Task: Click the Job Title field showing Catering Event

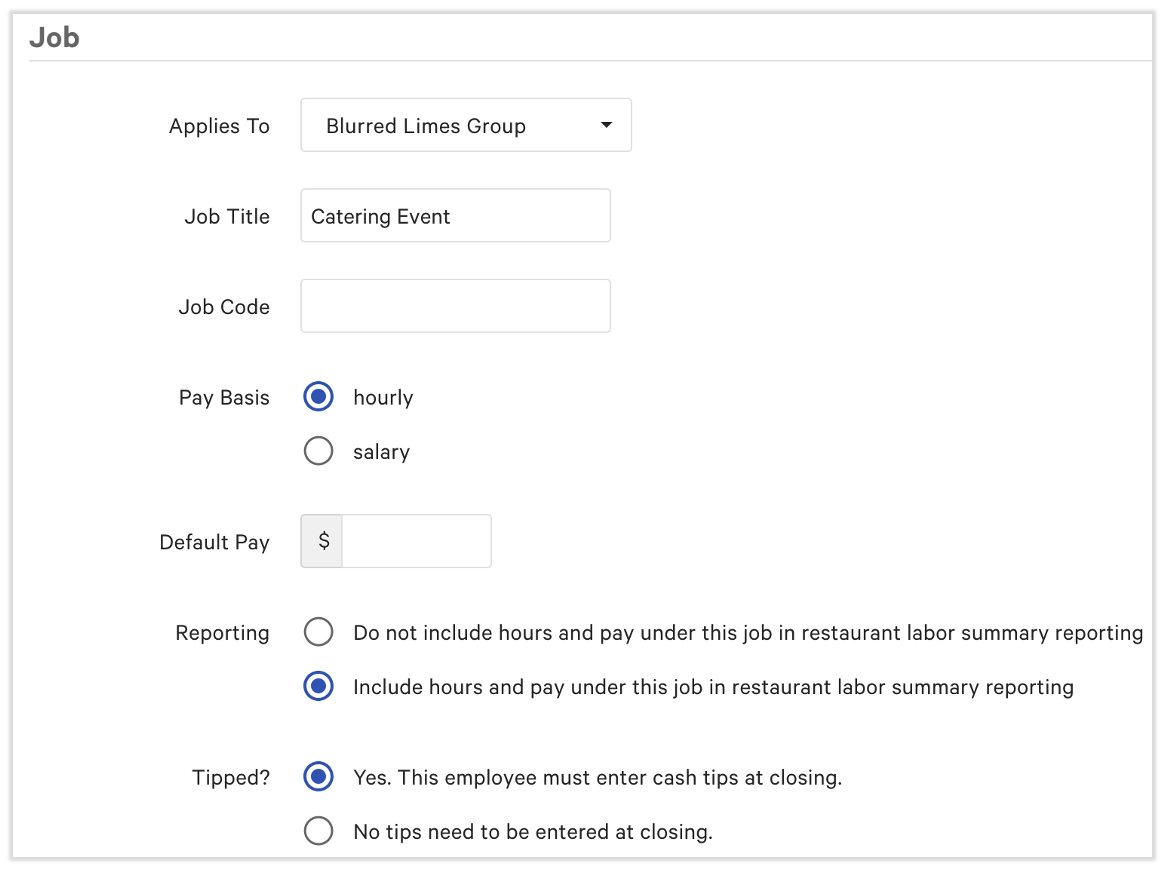Action: click(455, 215)
